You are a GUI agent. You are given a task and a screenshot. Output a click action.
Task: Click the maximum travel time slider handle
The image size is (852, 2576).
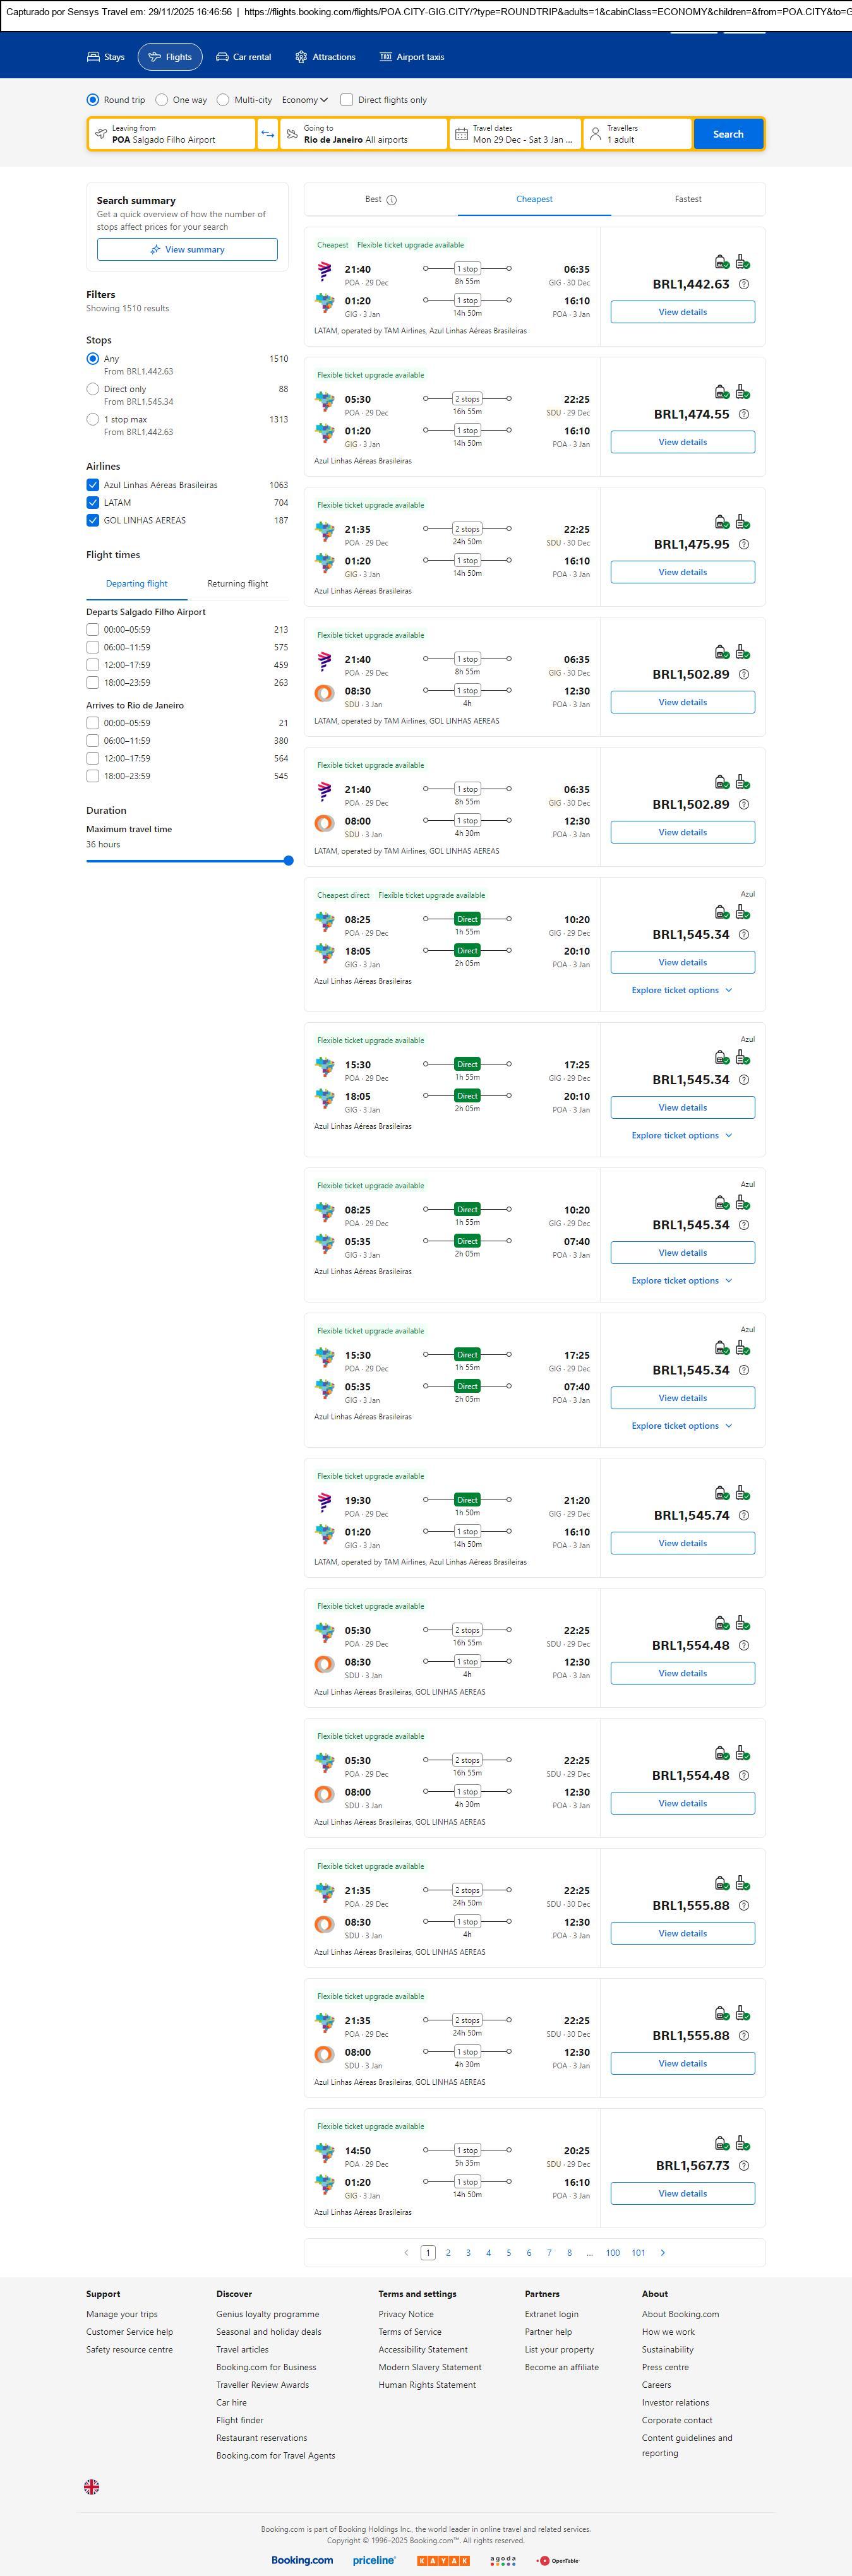[x=289, y=860]
